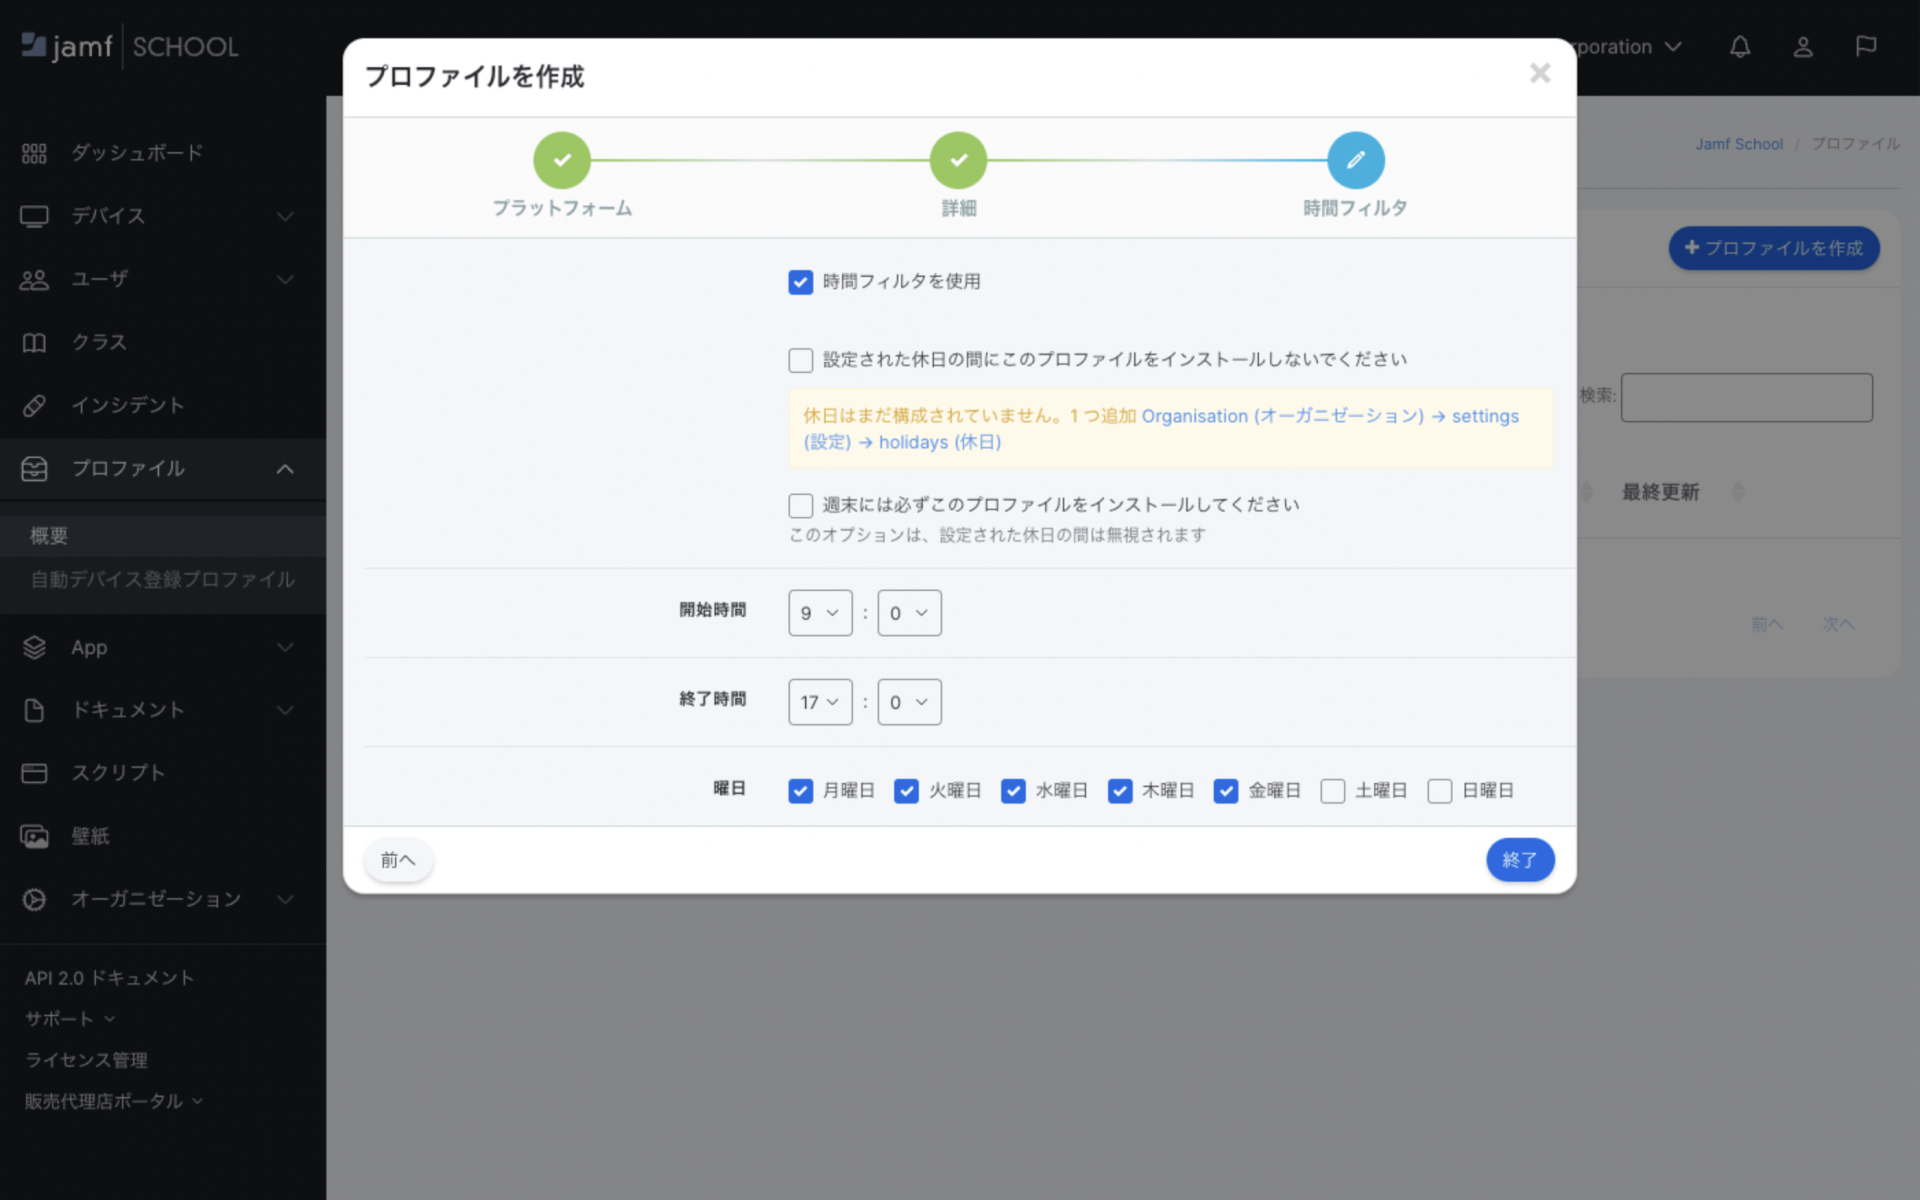The image size is (1920, 1200).
Task: Open the end hour dropdown showing 17
Action: coord(819,702)
